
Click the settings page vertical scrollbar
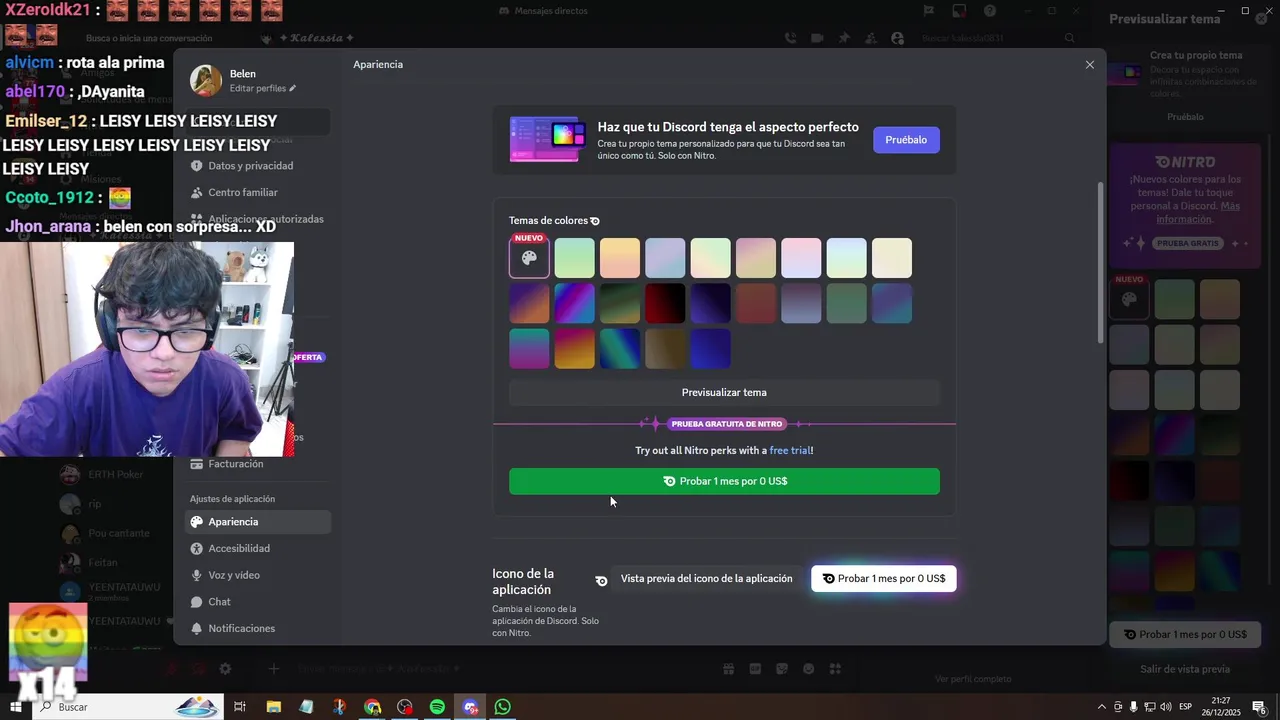tap(1100, 263)
